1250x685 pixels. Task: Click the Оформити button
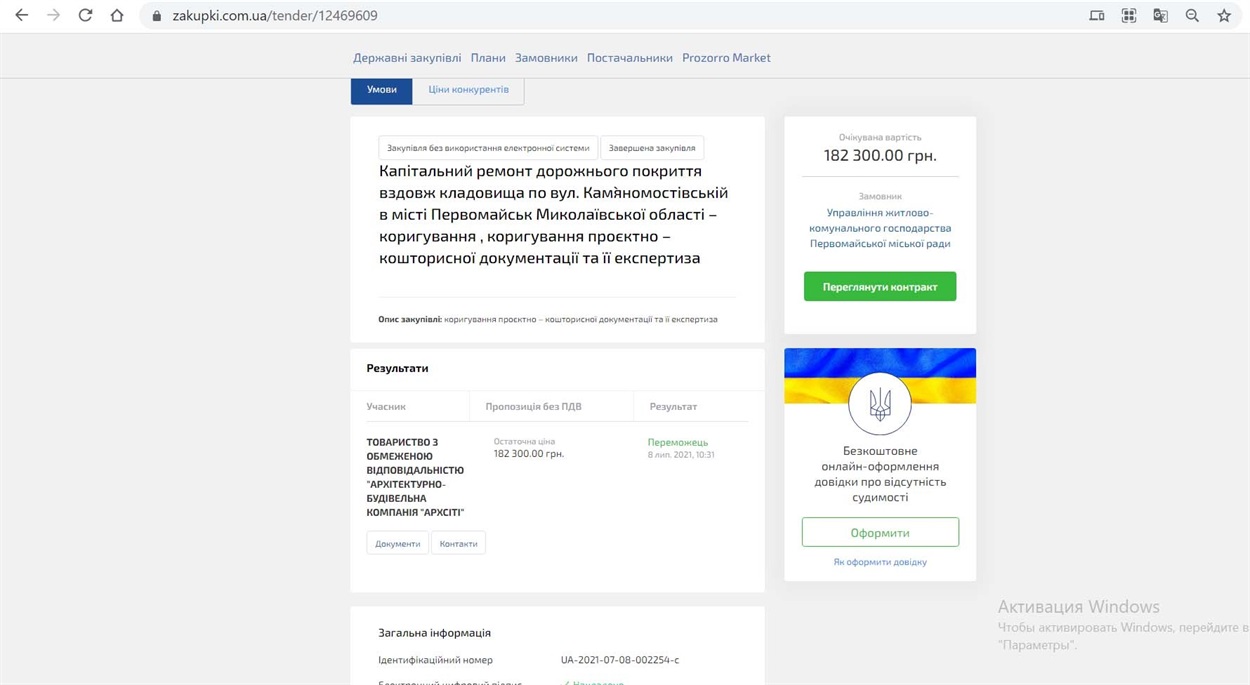[x=880, y=533]
